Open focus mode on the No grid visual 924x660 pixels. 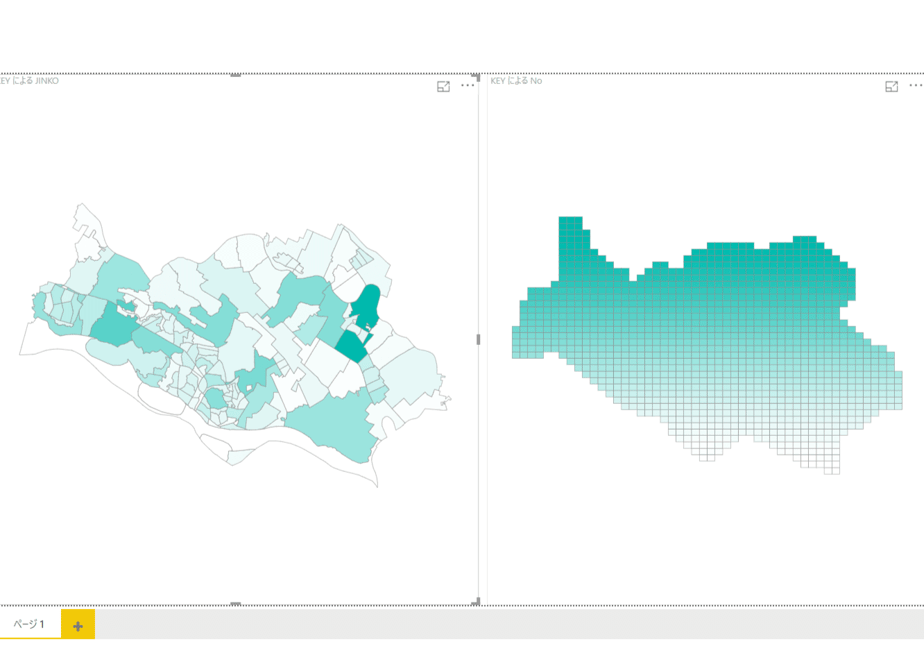pos(892,87)
